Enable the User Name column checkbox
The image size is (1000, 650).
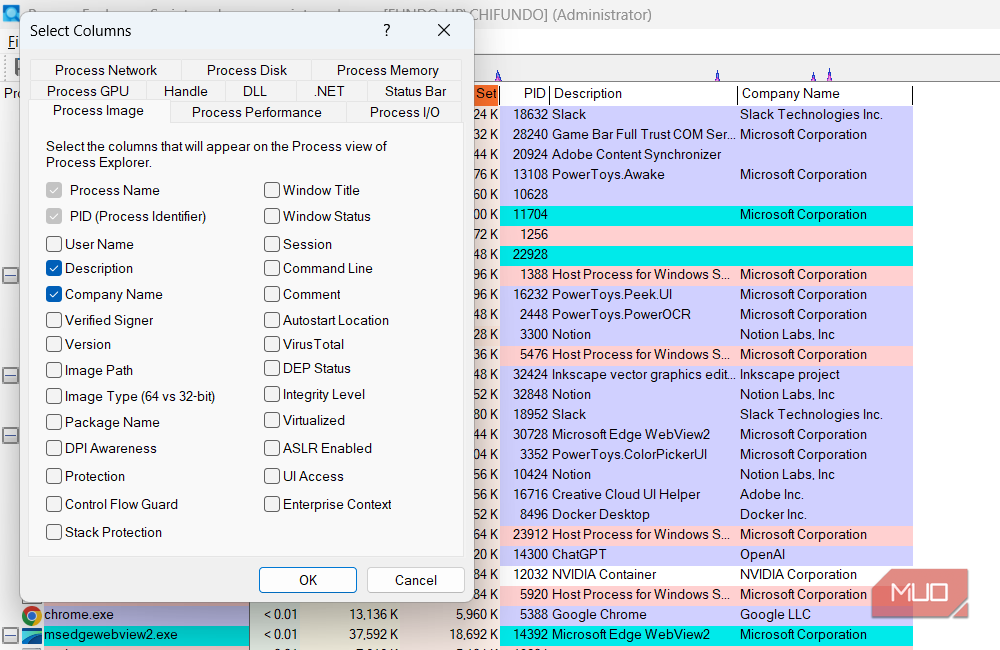tap(54, 244)
